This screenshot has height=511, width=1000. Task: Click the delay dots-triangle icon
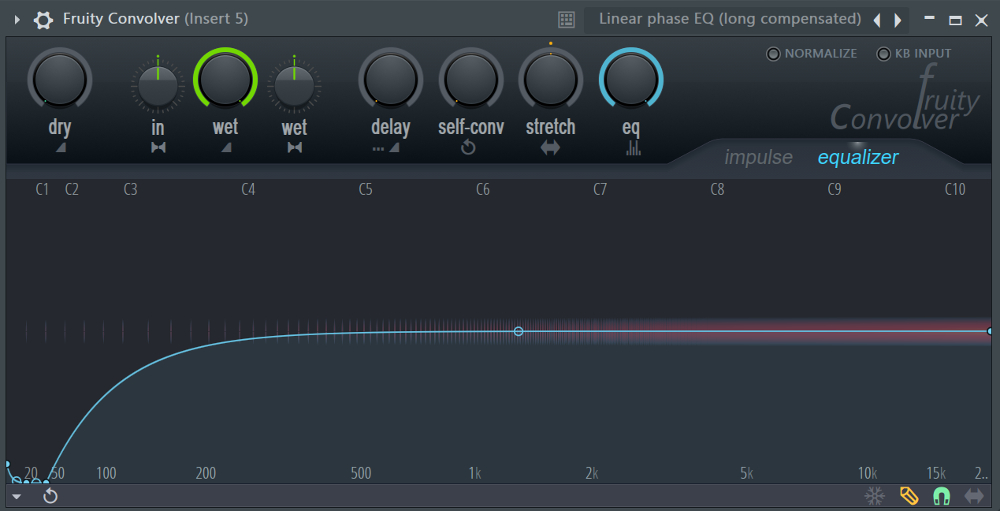pos(386,148)
